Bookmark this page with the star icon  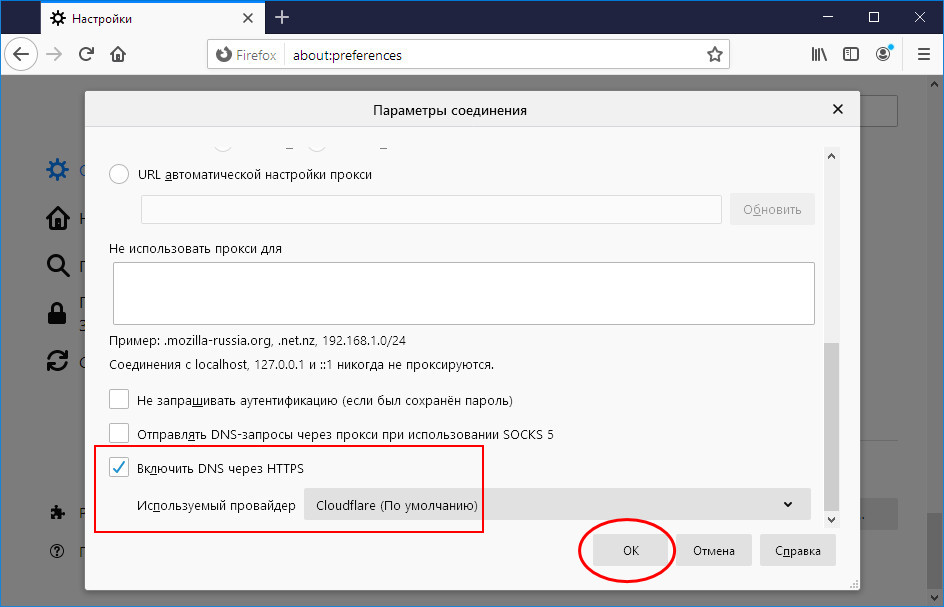click(x=715, y=54)
